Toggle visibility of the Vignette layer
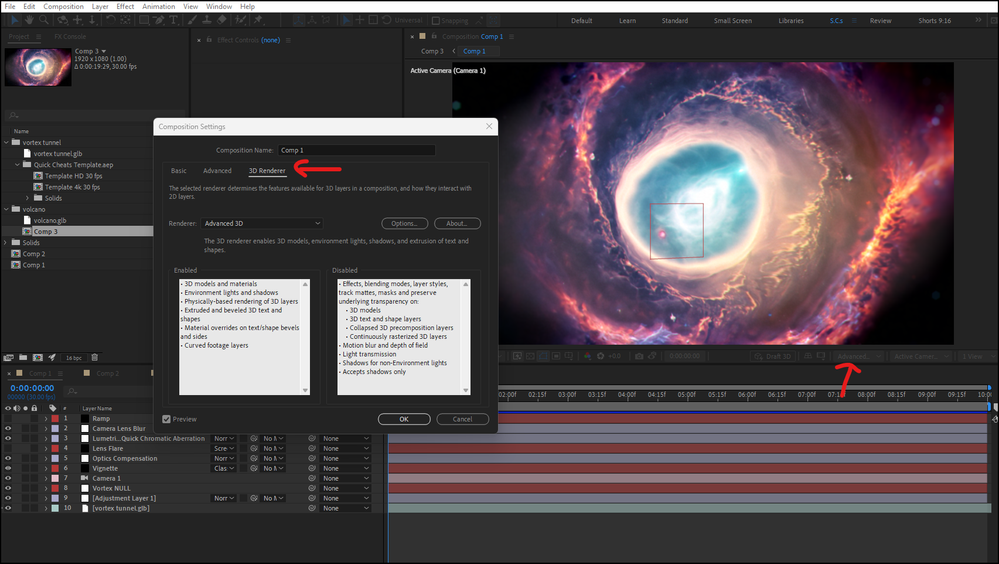 [8, 468]
